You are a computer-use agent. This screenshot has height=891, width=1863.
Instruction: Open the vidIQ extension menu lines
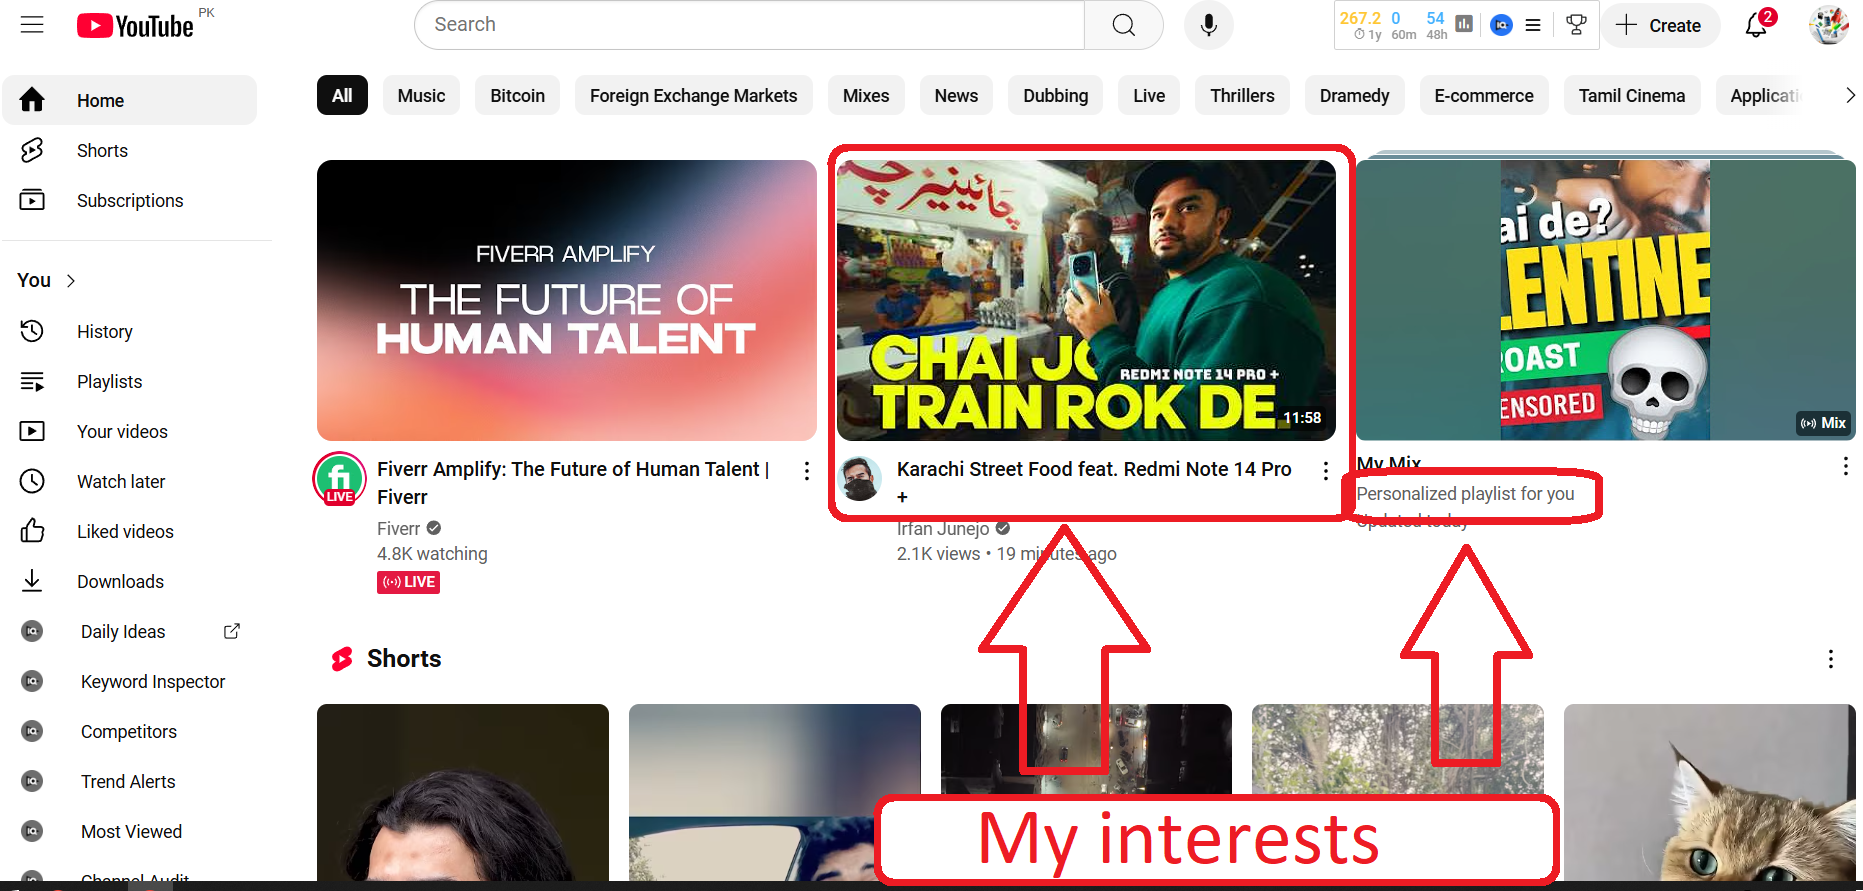tap(1533, 25)
